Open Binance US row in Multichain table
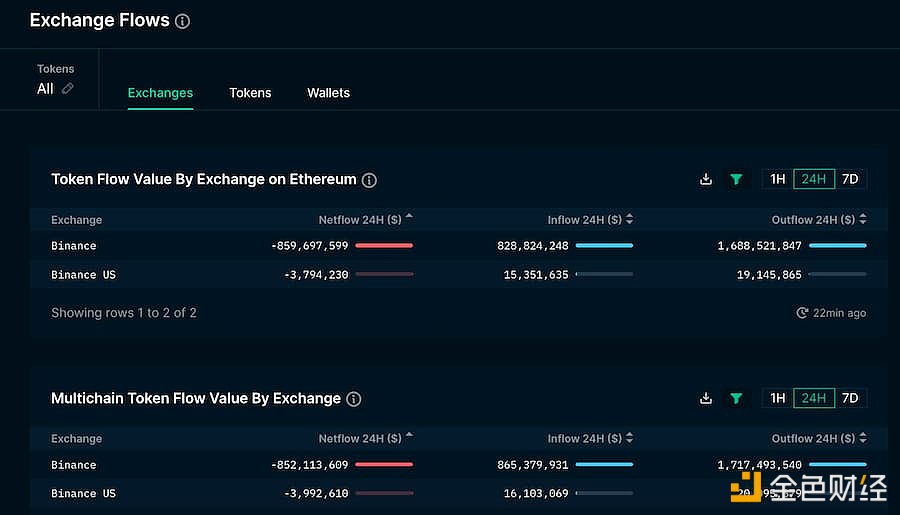 [x=83, y=493]
